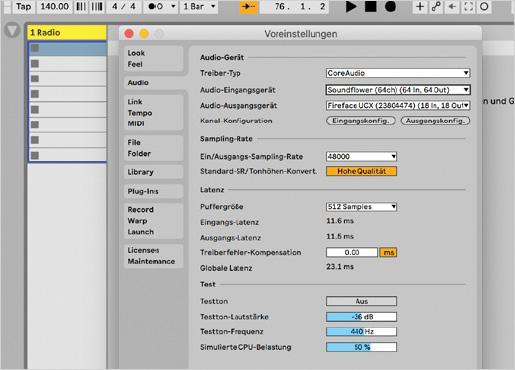Image resolution: width=515 pixels, height=370 pixels.
Task: Open the Plug-Ins preferences tab
Action: point(154,191)
